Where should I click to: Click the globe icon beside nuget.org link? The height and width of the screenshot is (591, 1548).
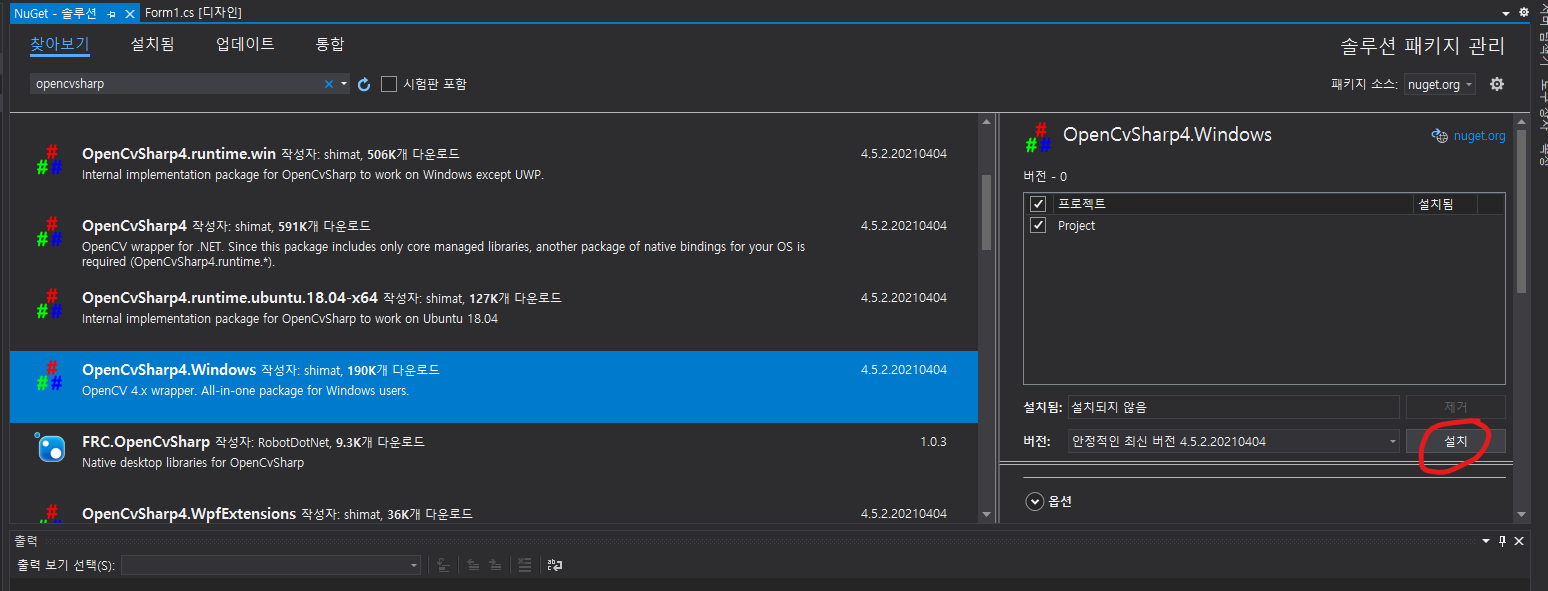click(x=1439, y=136)
